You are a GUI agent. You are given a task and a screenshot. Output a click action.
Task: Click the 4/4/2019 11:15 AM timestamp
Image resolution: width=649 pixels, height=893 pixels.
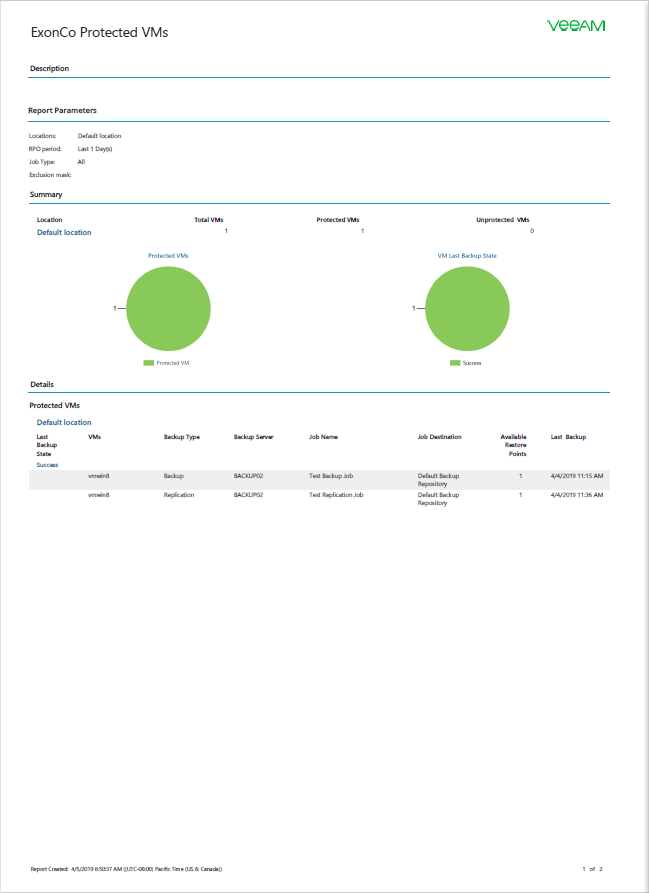(x=577, y=476)
